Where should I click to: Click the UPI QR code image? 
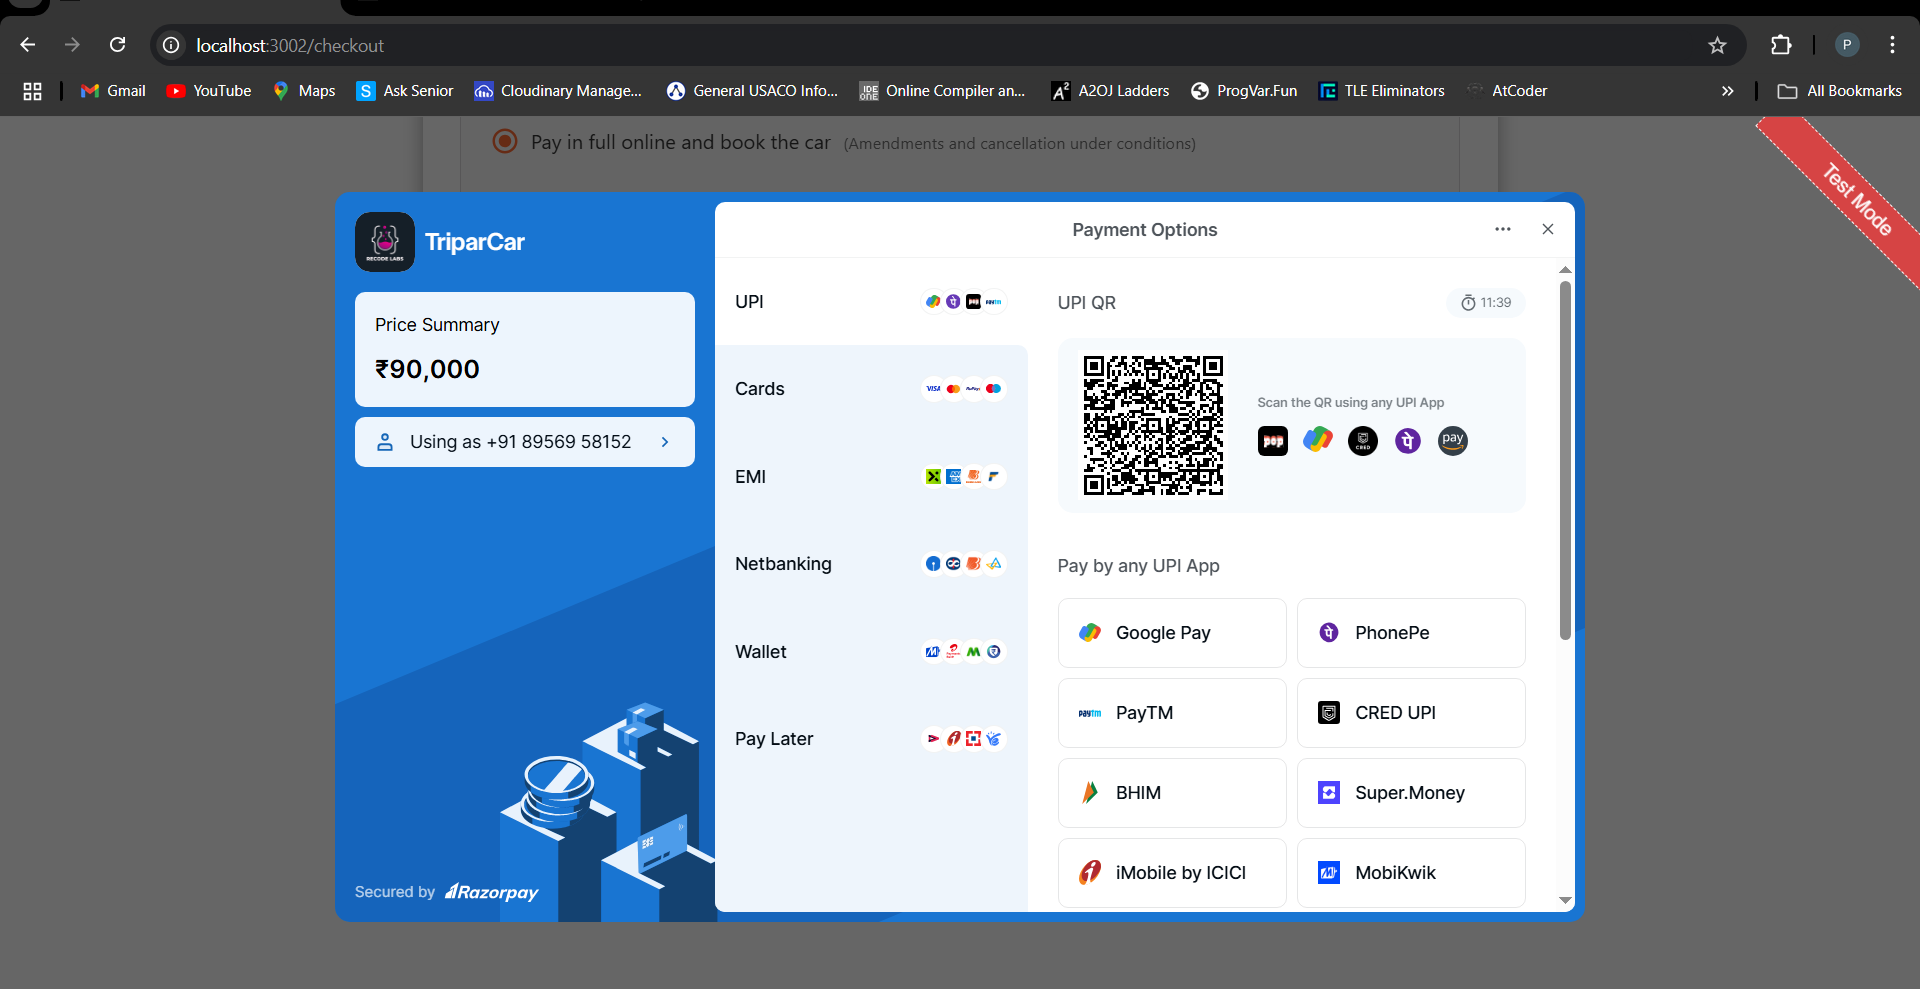coord(1152,425)
